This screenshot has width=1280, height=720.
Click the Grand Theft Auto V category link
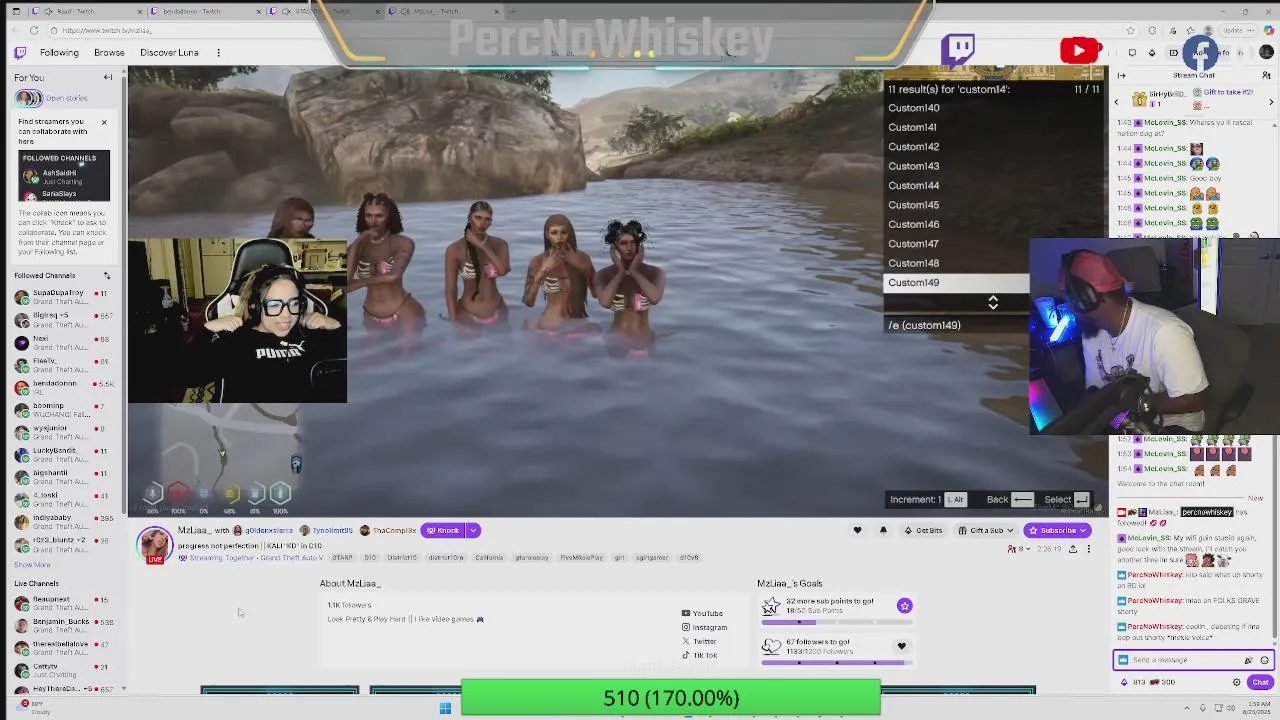[x=290, y=558]
